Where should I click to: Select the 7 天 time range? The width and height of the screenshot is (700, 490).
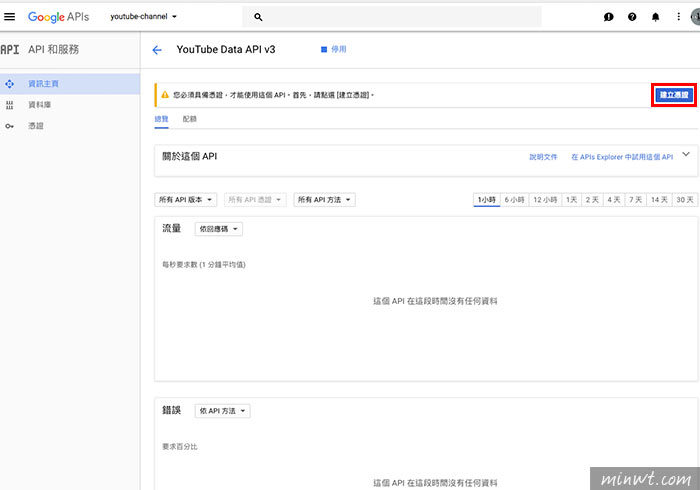(635, 199)
